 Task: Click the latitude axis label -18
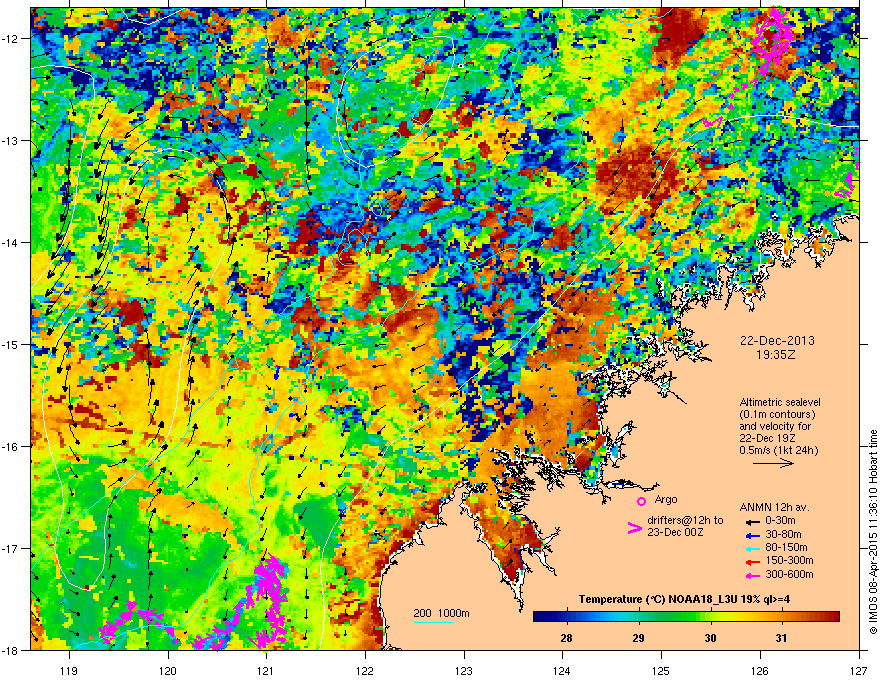tap(11, 650)
